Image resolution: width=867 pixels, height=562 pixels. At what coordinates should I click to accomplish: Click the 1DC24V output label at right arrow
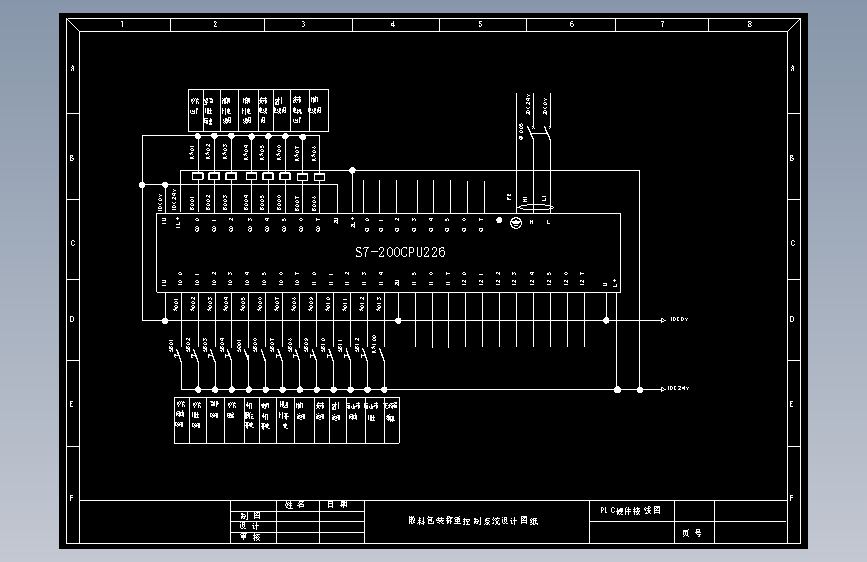(678, 388)
